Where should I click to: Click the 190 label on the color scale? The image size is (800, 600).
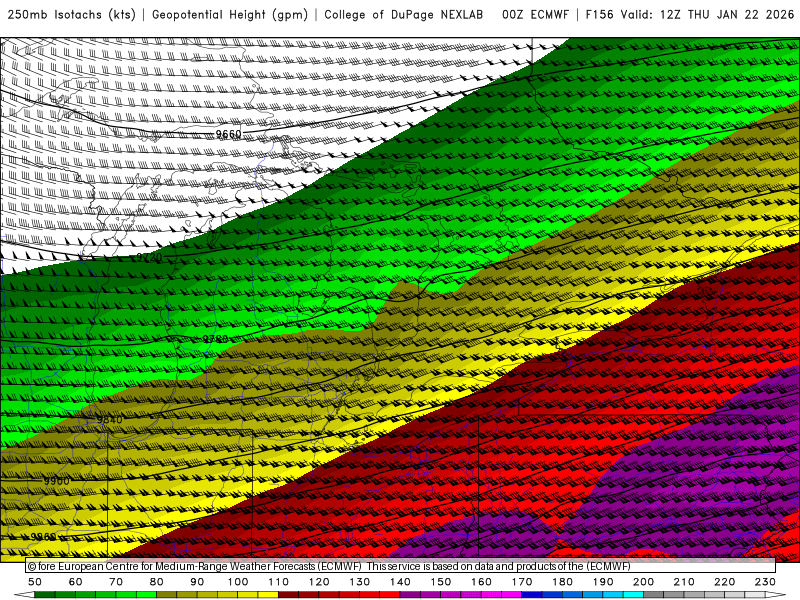603,582
